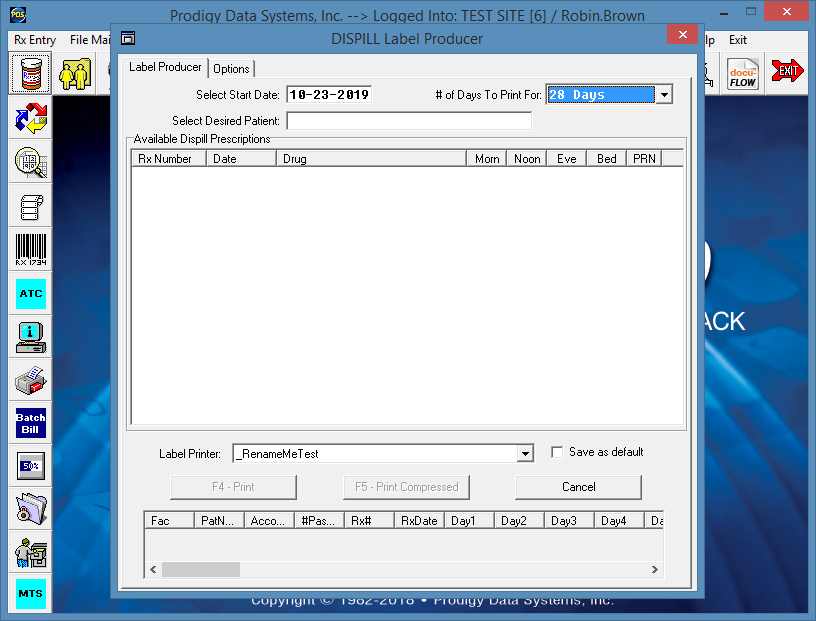Switch to the Options tab

(x=231, y=69)
